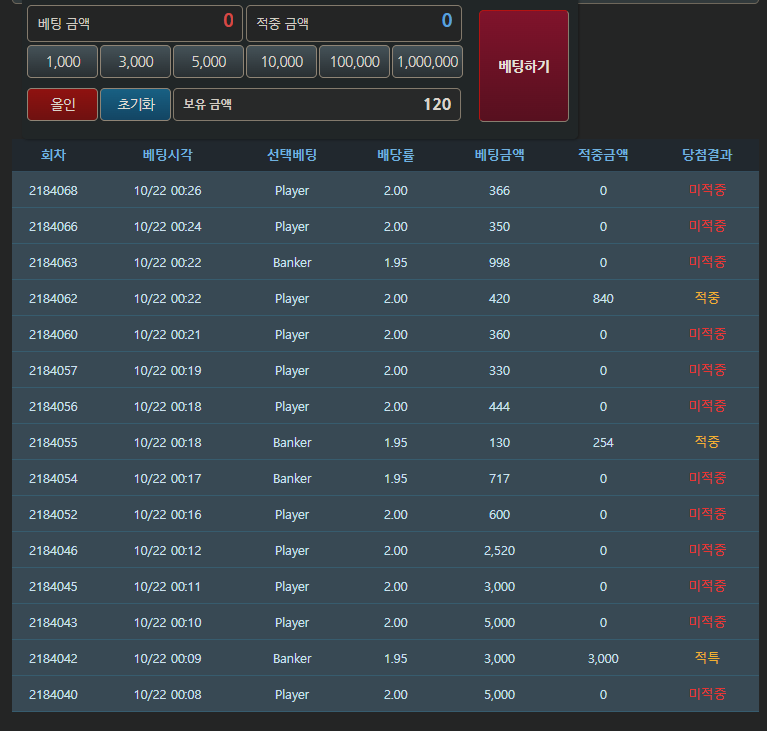
Task: Click odds 2.00 in round 2184046 row
Action: point(396,550)
